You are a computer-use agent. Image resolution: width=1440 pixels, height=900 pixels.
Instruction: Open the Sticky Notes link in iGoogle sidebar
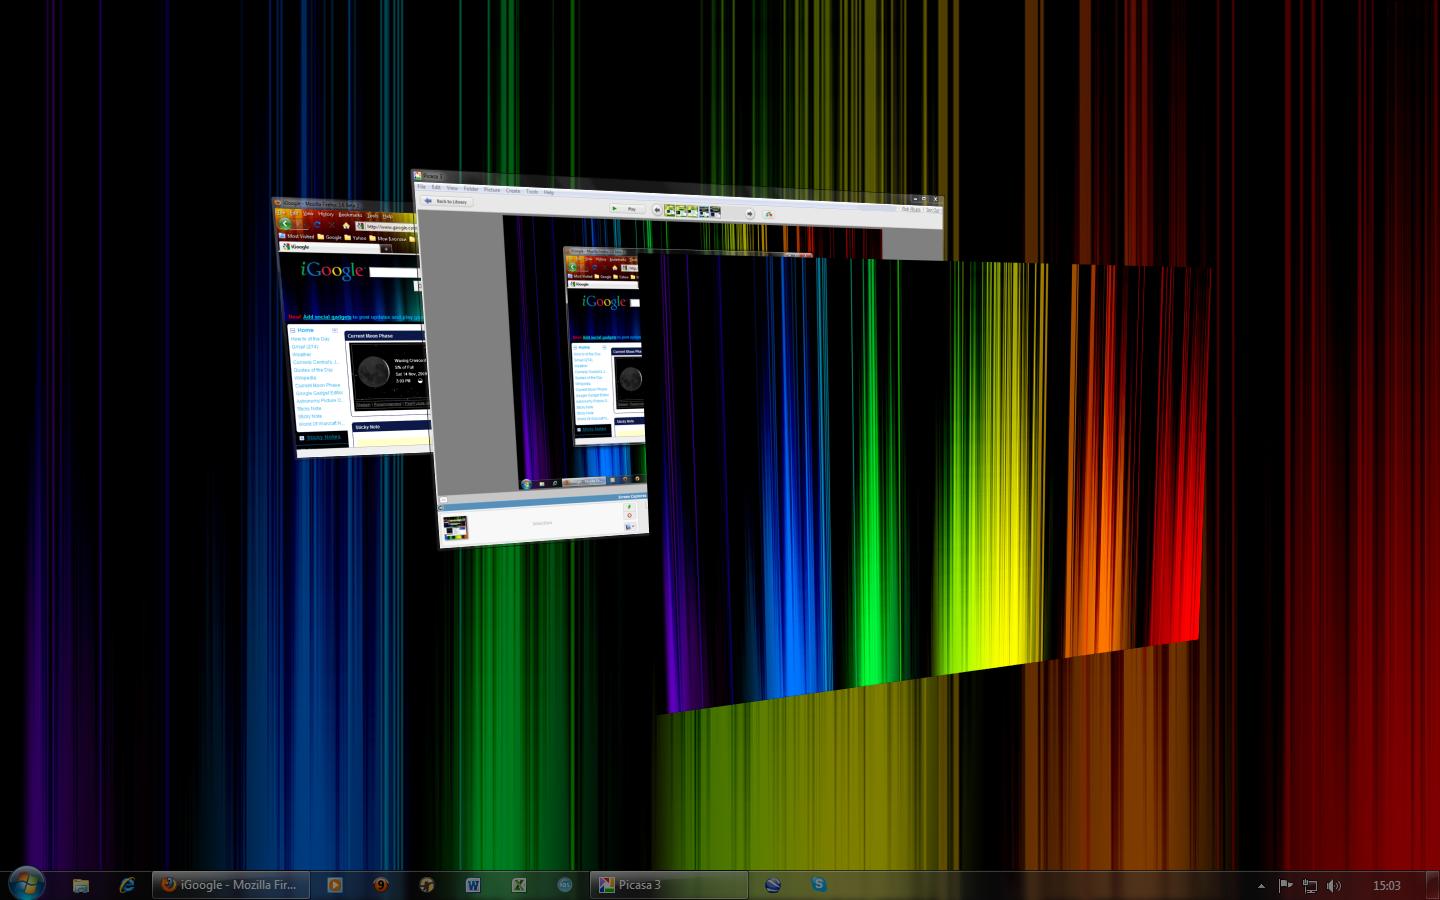[323, 437]
